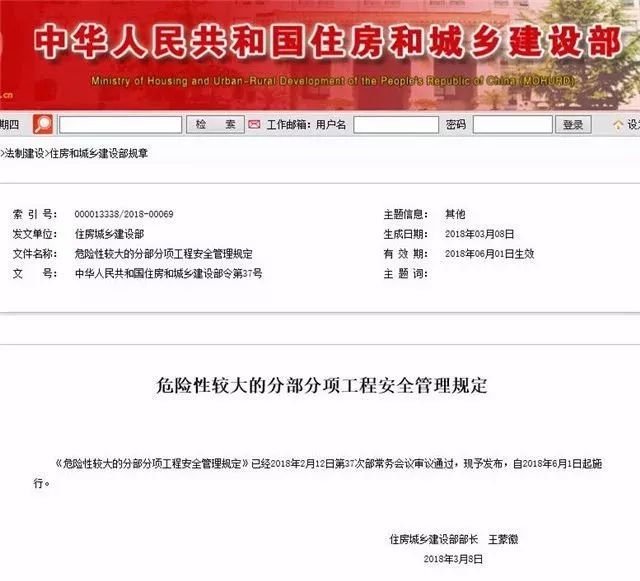Select index number 000013338/2018-00069
640x581 pixels.
(124, 214)
